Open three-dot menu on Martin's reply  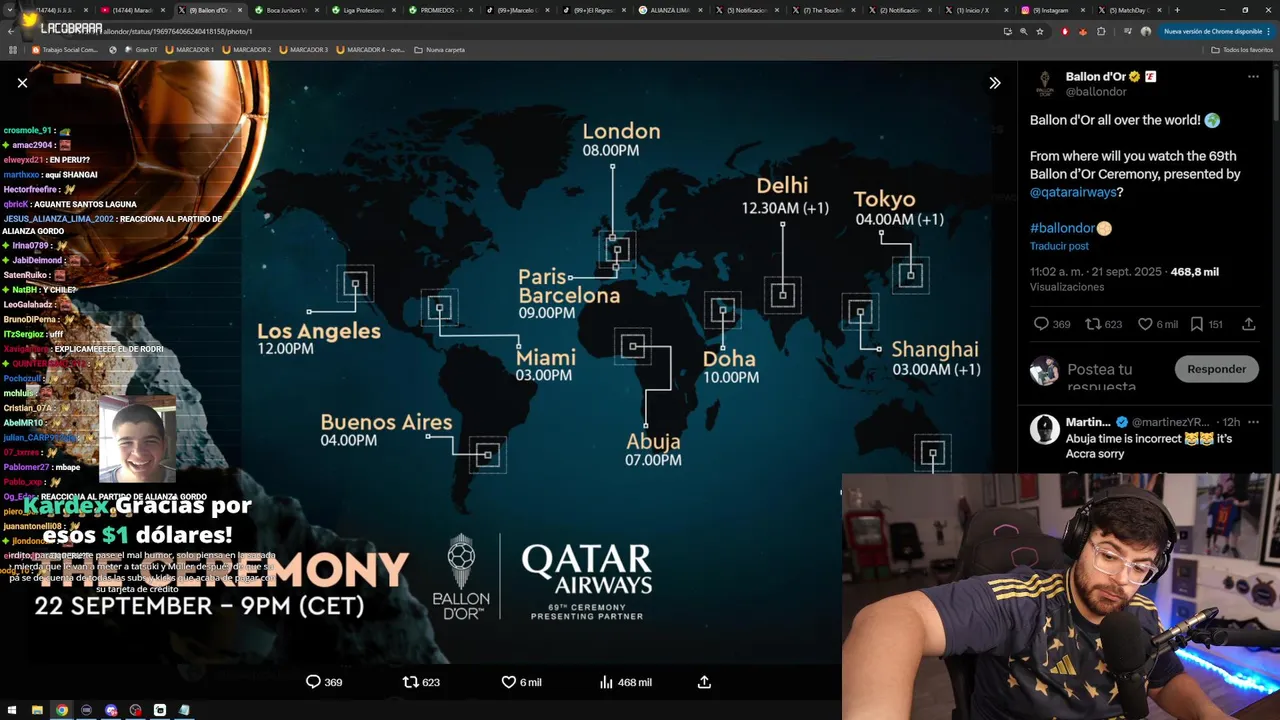1253,422
